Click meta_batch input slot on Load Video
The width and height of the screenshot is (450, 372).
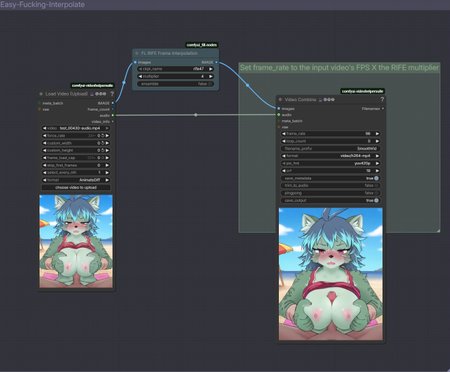click(x=40, y=103)
